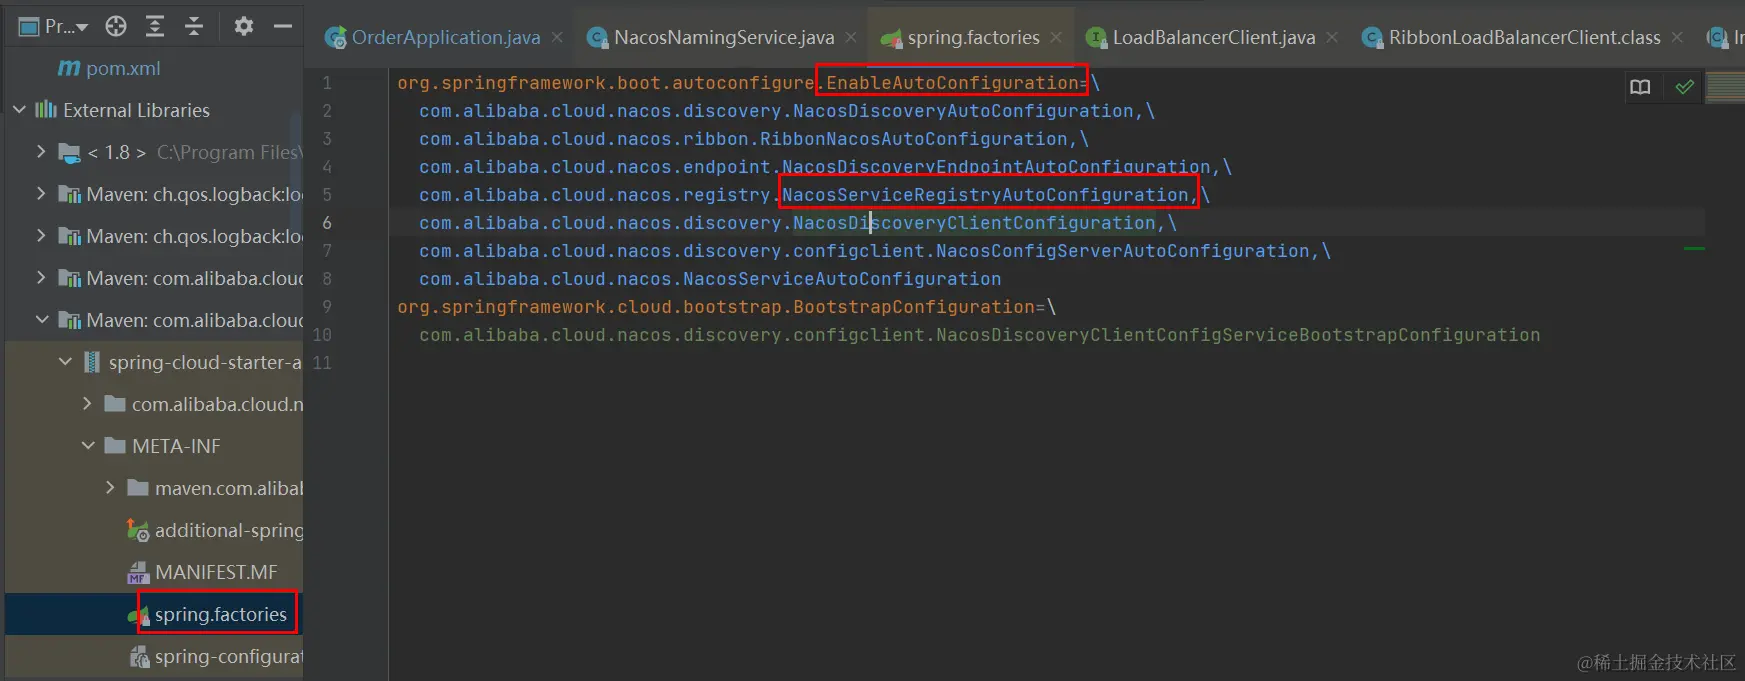Viewport: 1745px width, 681px height.
Task: Click the Expand All icon in Project toolbar
Action: [155, 27]
